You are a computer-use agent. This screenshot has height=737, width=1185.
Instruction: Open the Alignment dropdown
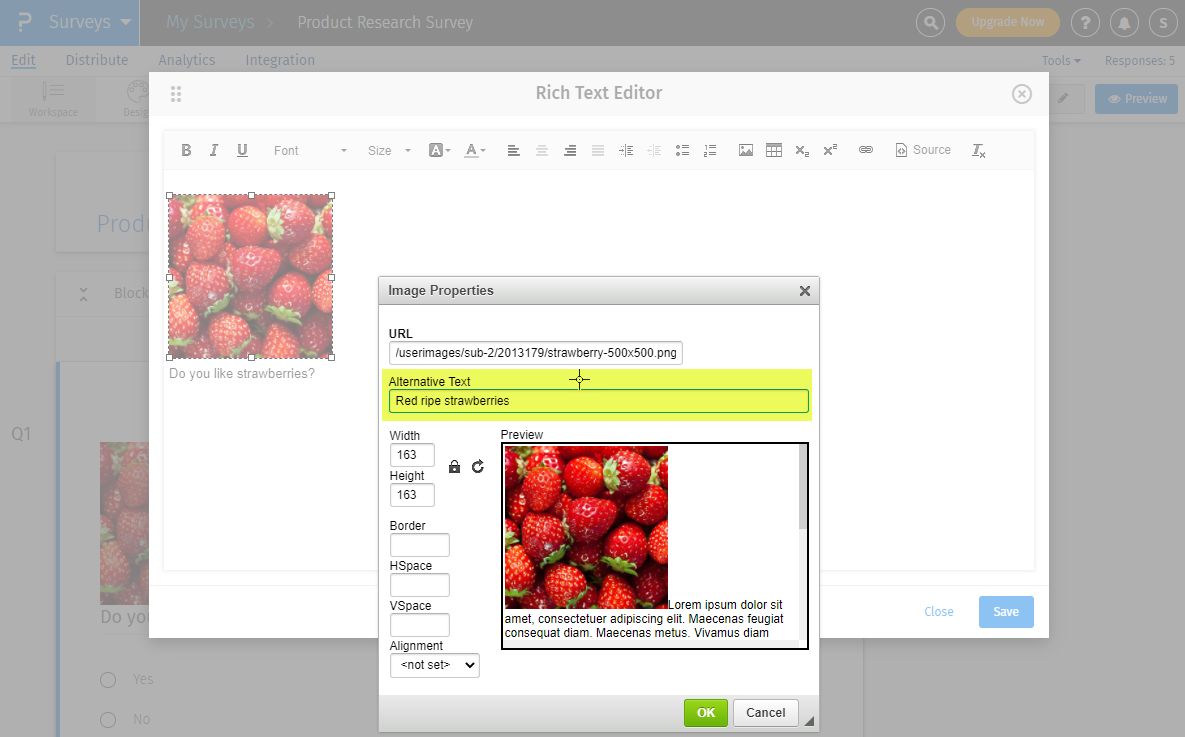[x=435, y=665]
